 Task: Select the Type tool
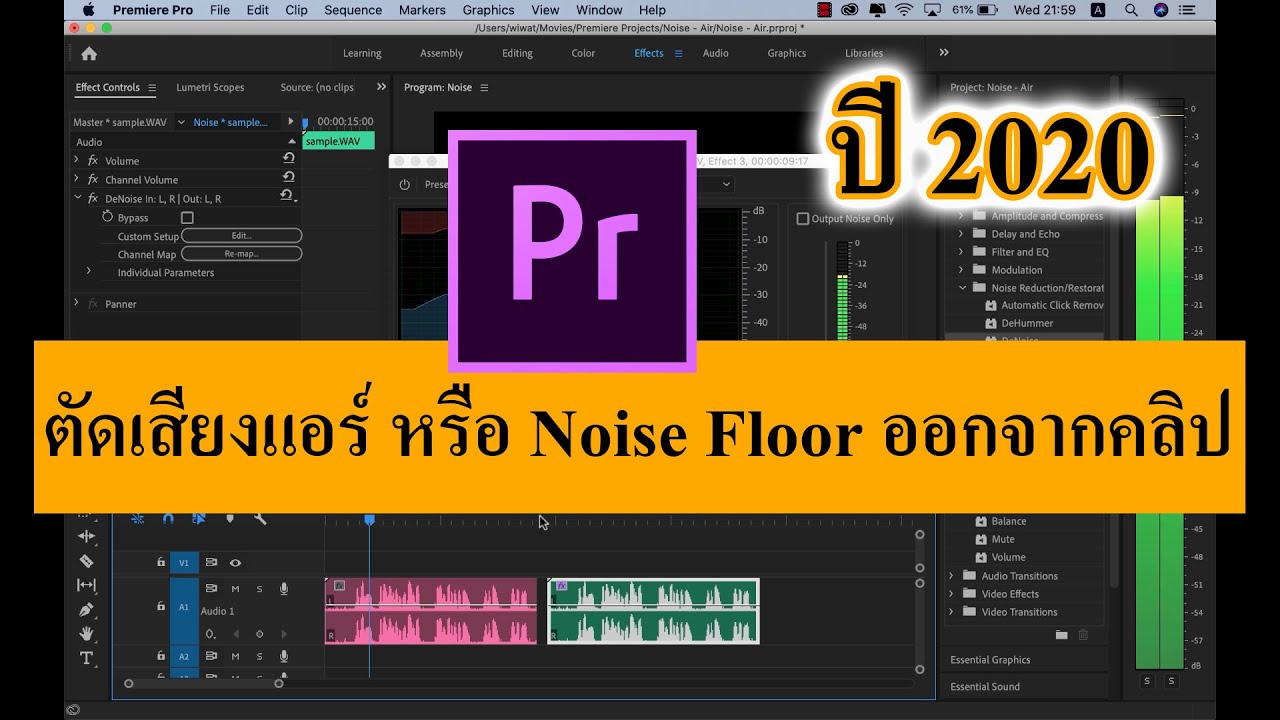tap(86, 657)
